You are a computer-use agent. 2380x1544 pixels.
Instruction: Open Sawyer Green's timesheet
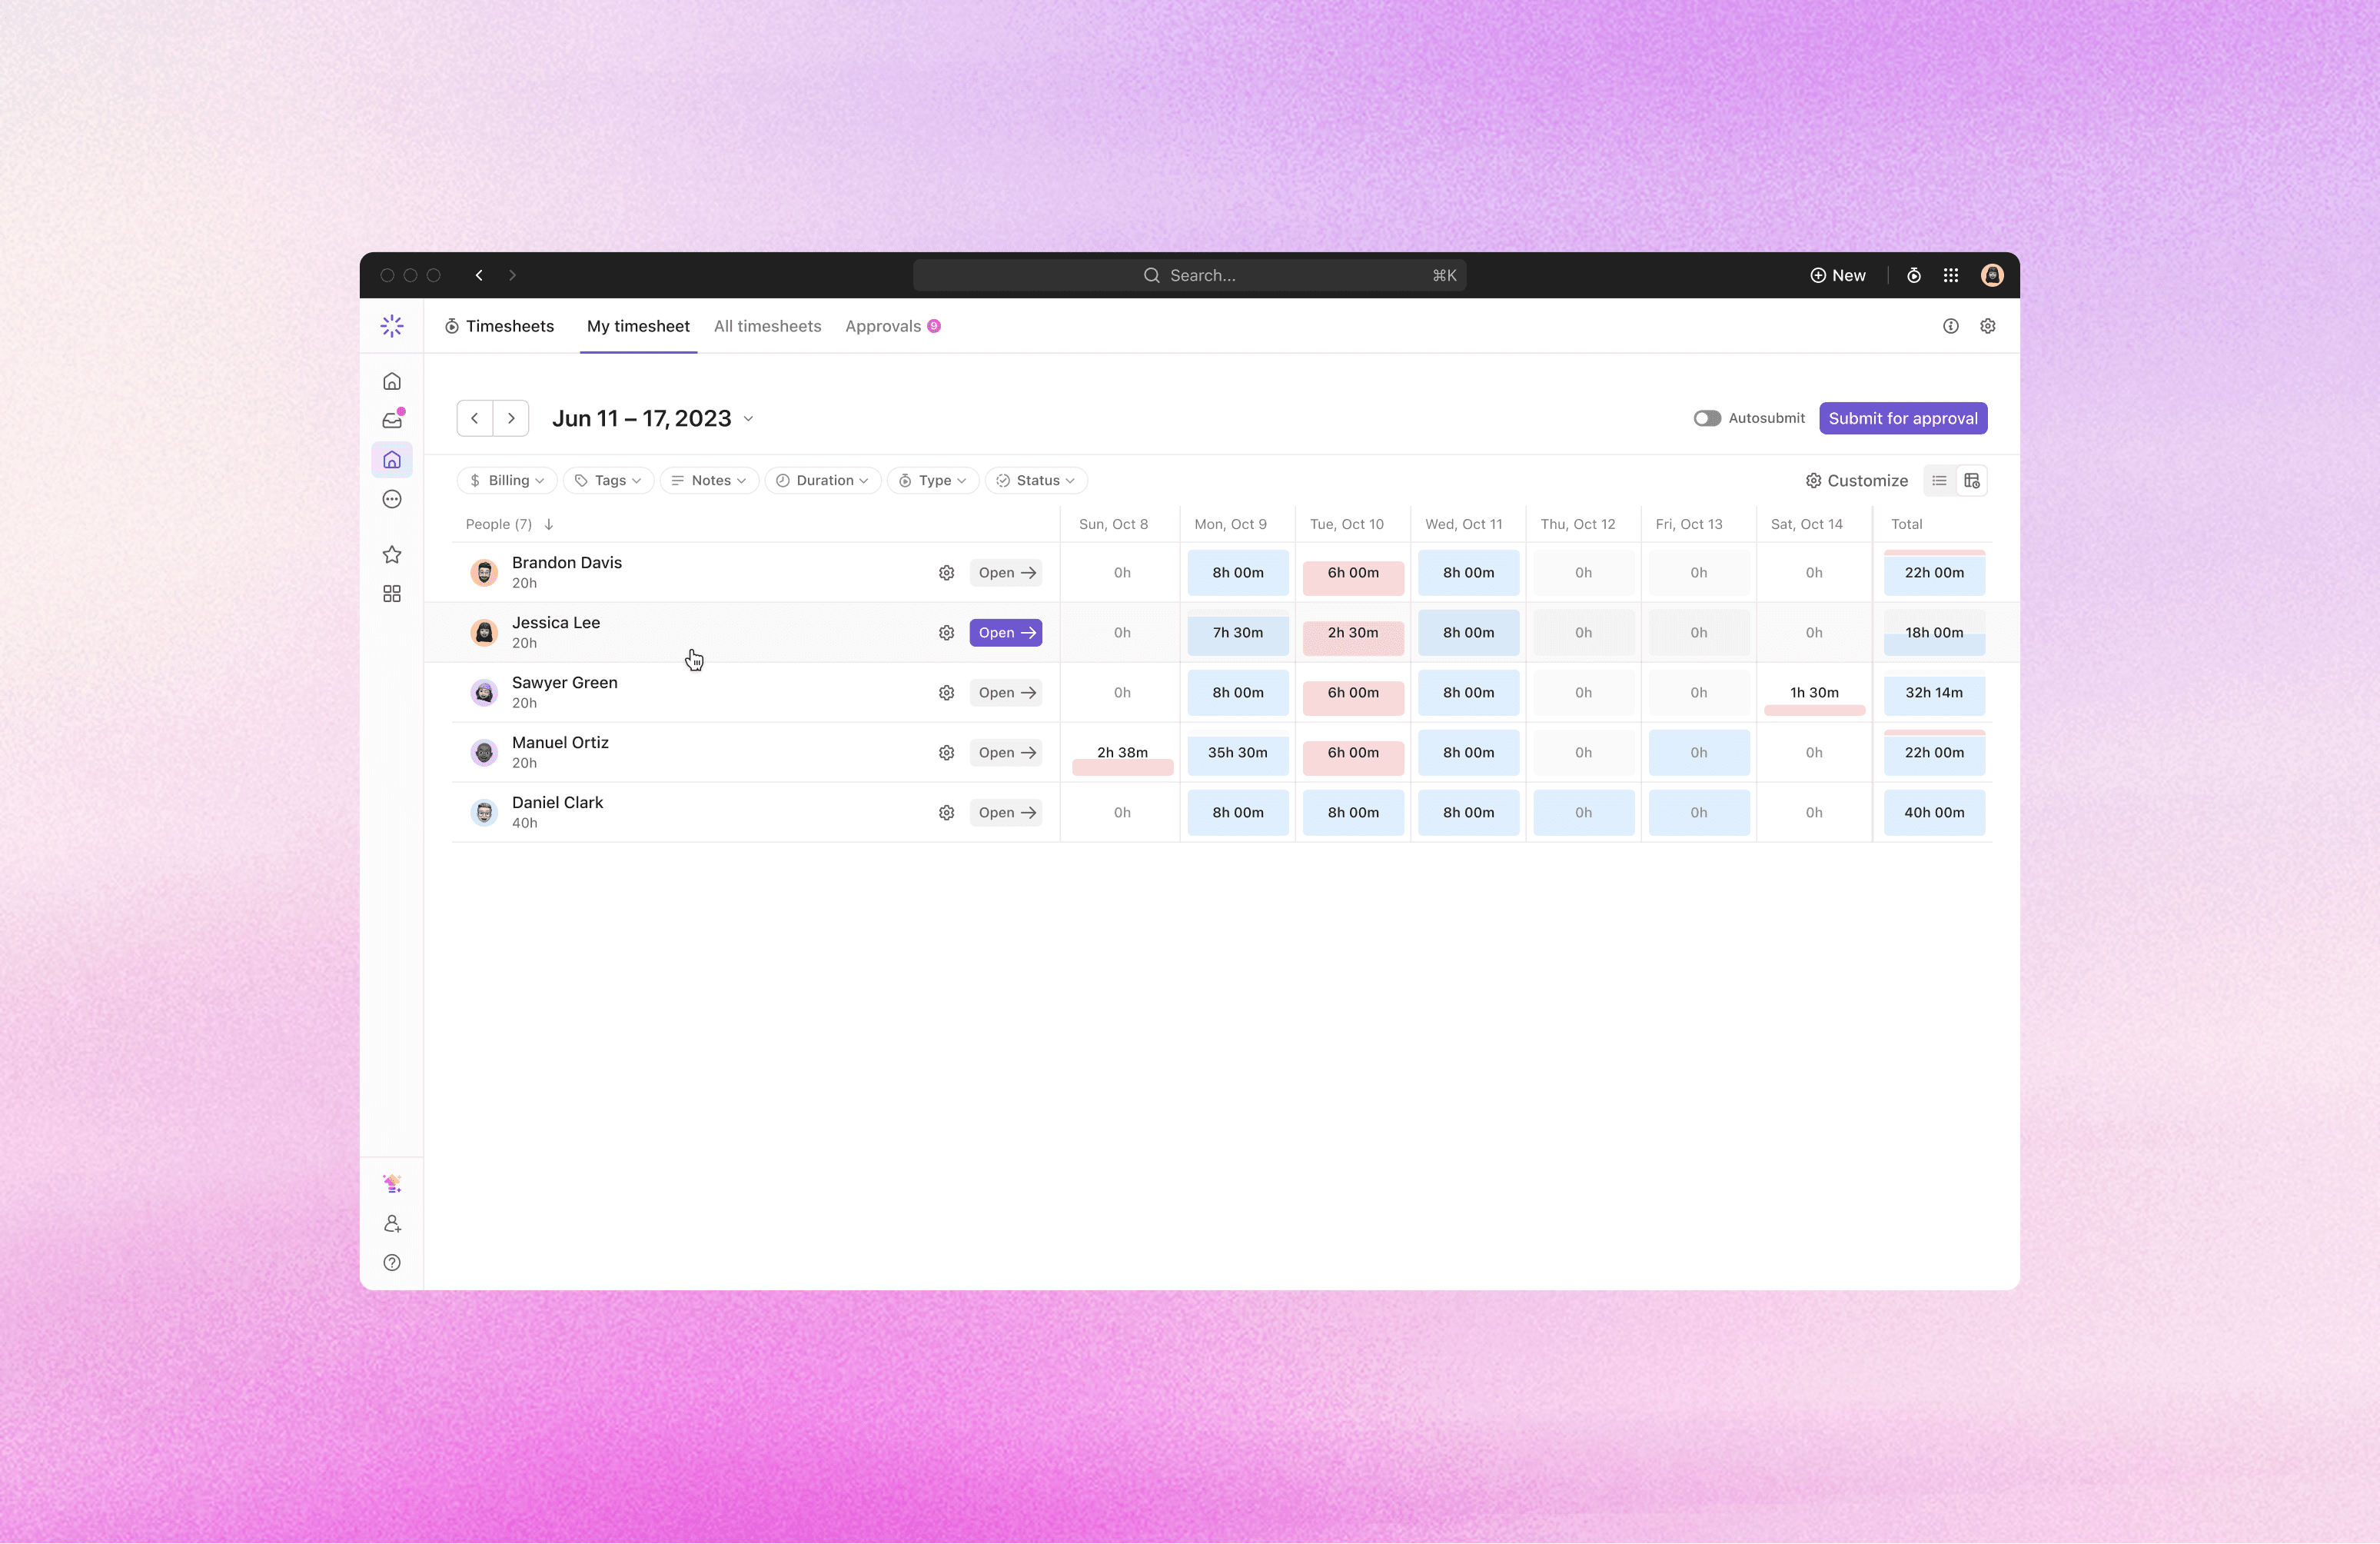[1006, 693]
